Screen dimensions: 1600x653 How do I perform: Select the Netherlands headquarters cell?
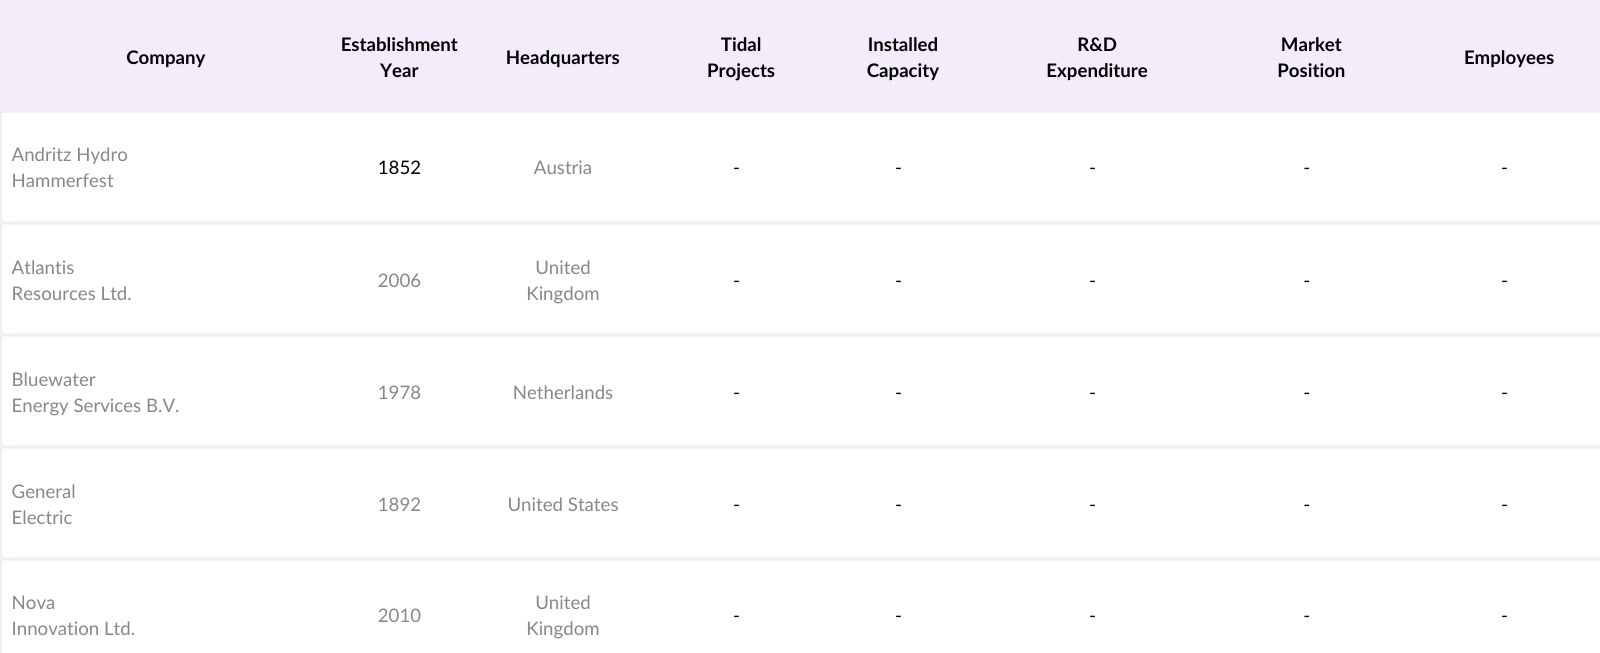pyautogui.click(x=562, y=393)
